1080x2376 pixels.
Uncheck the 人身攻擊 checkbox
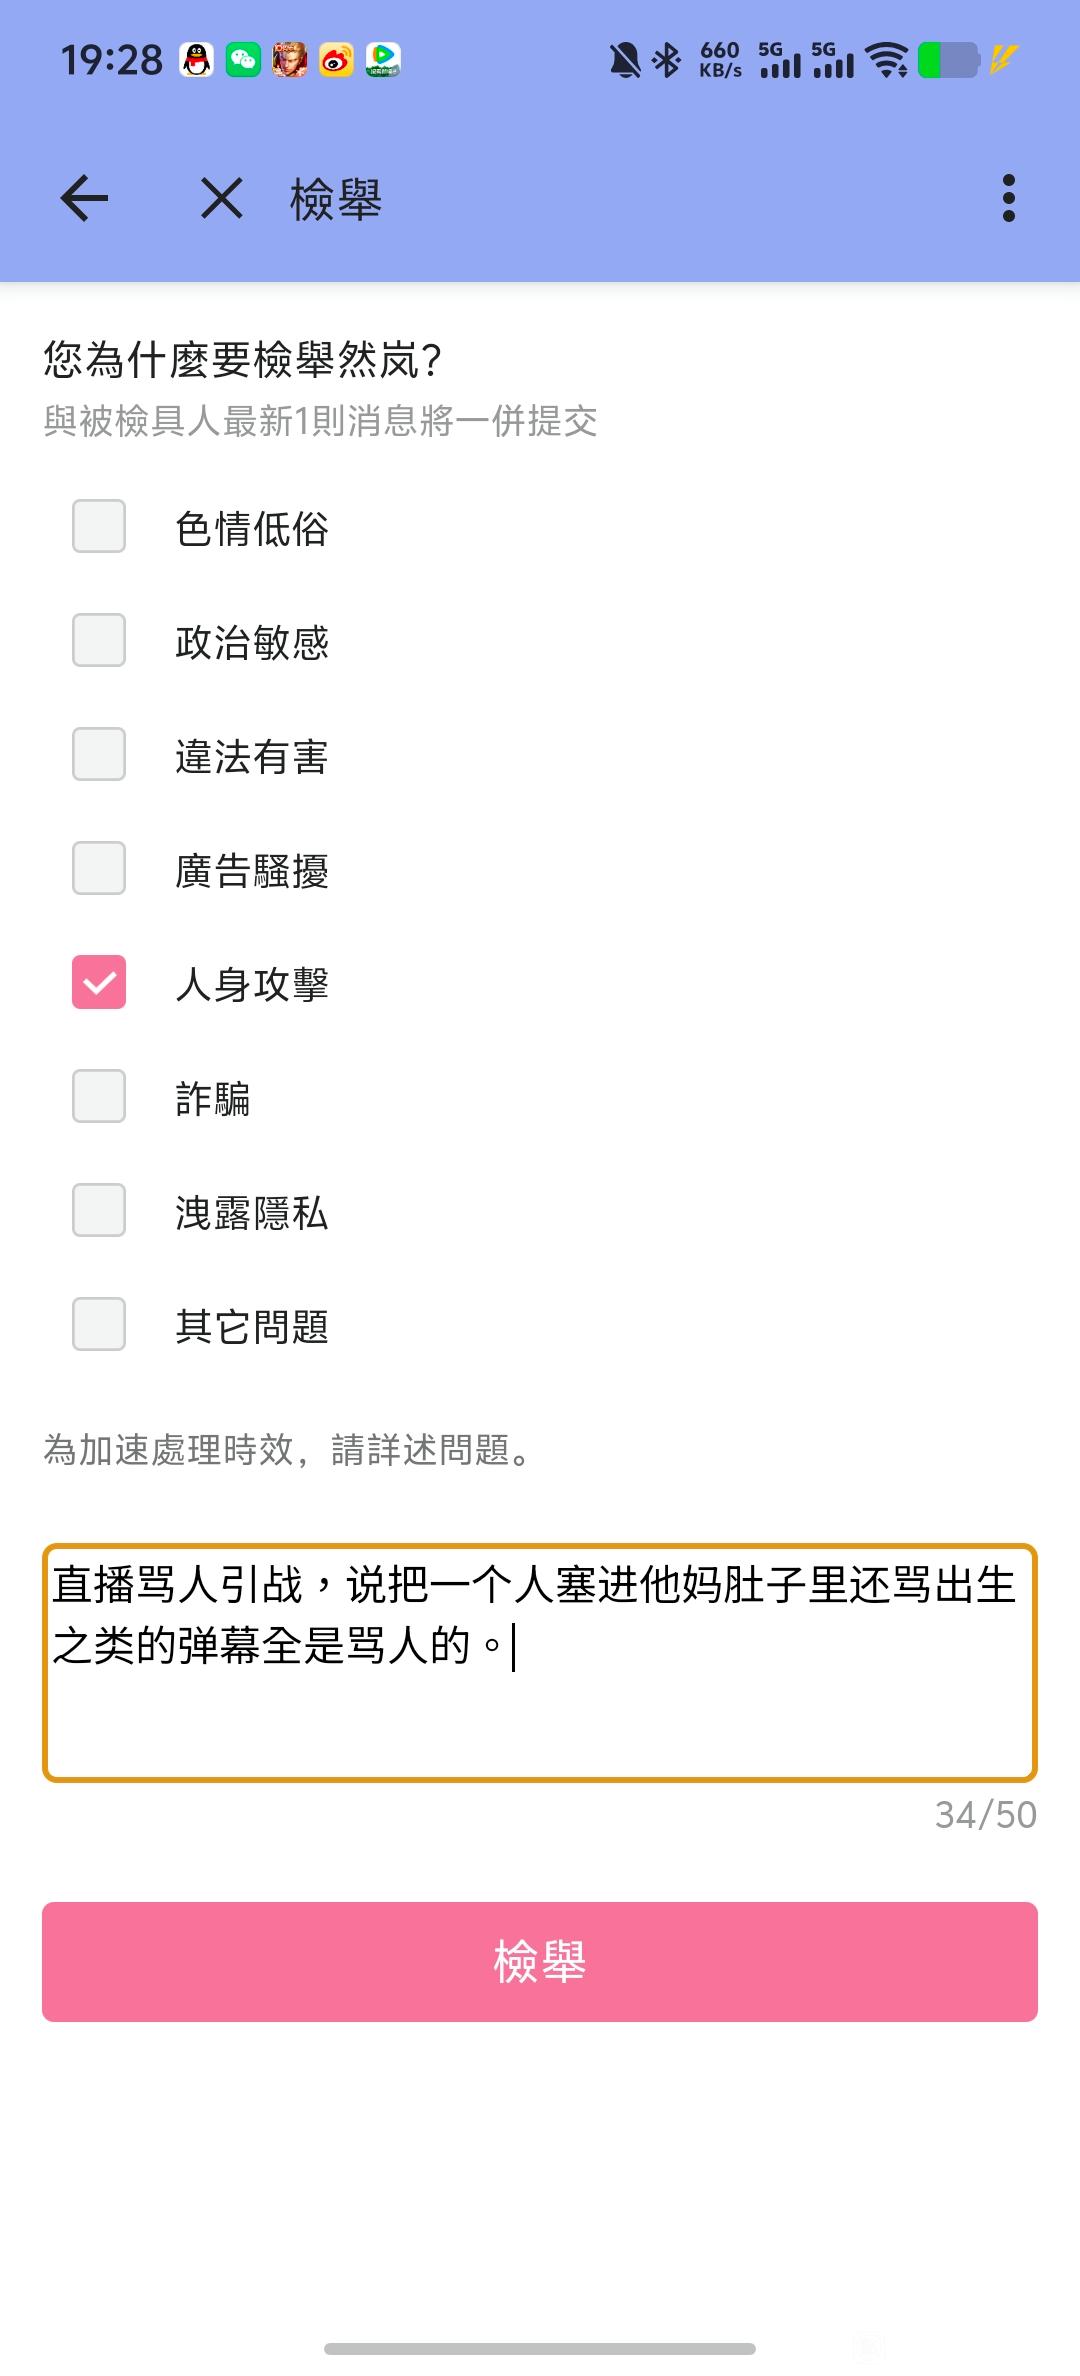[99, 983]
